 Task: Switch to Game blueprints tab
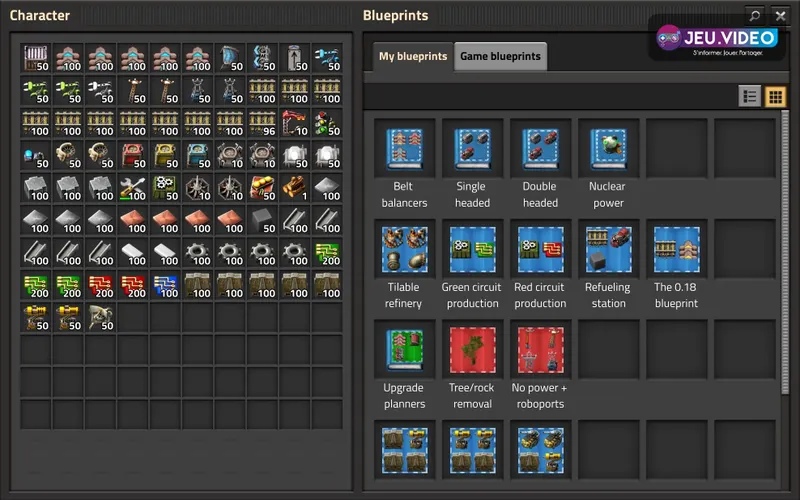tap(501, 56)
